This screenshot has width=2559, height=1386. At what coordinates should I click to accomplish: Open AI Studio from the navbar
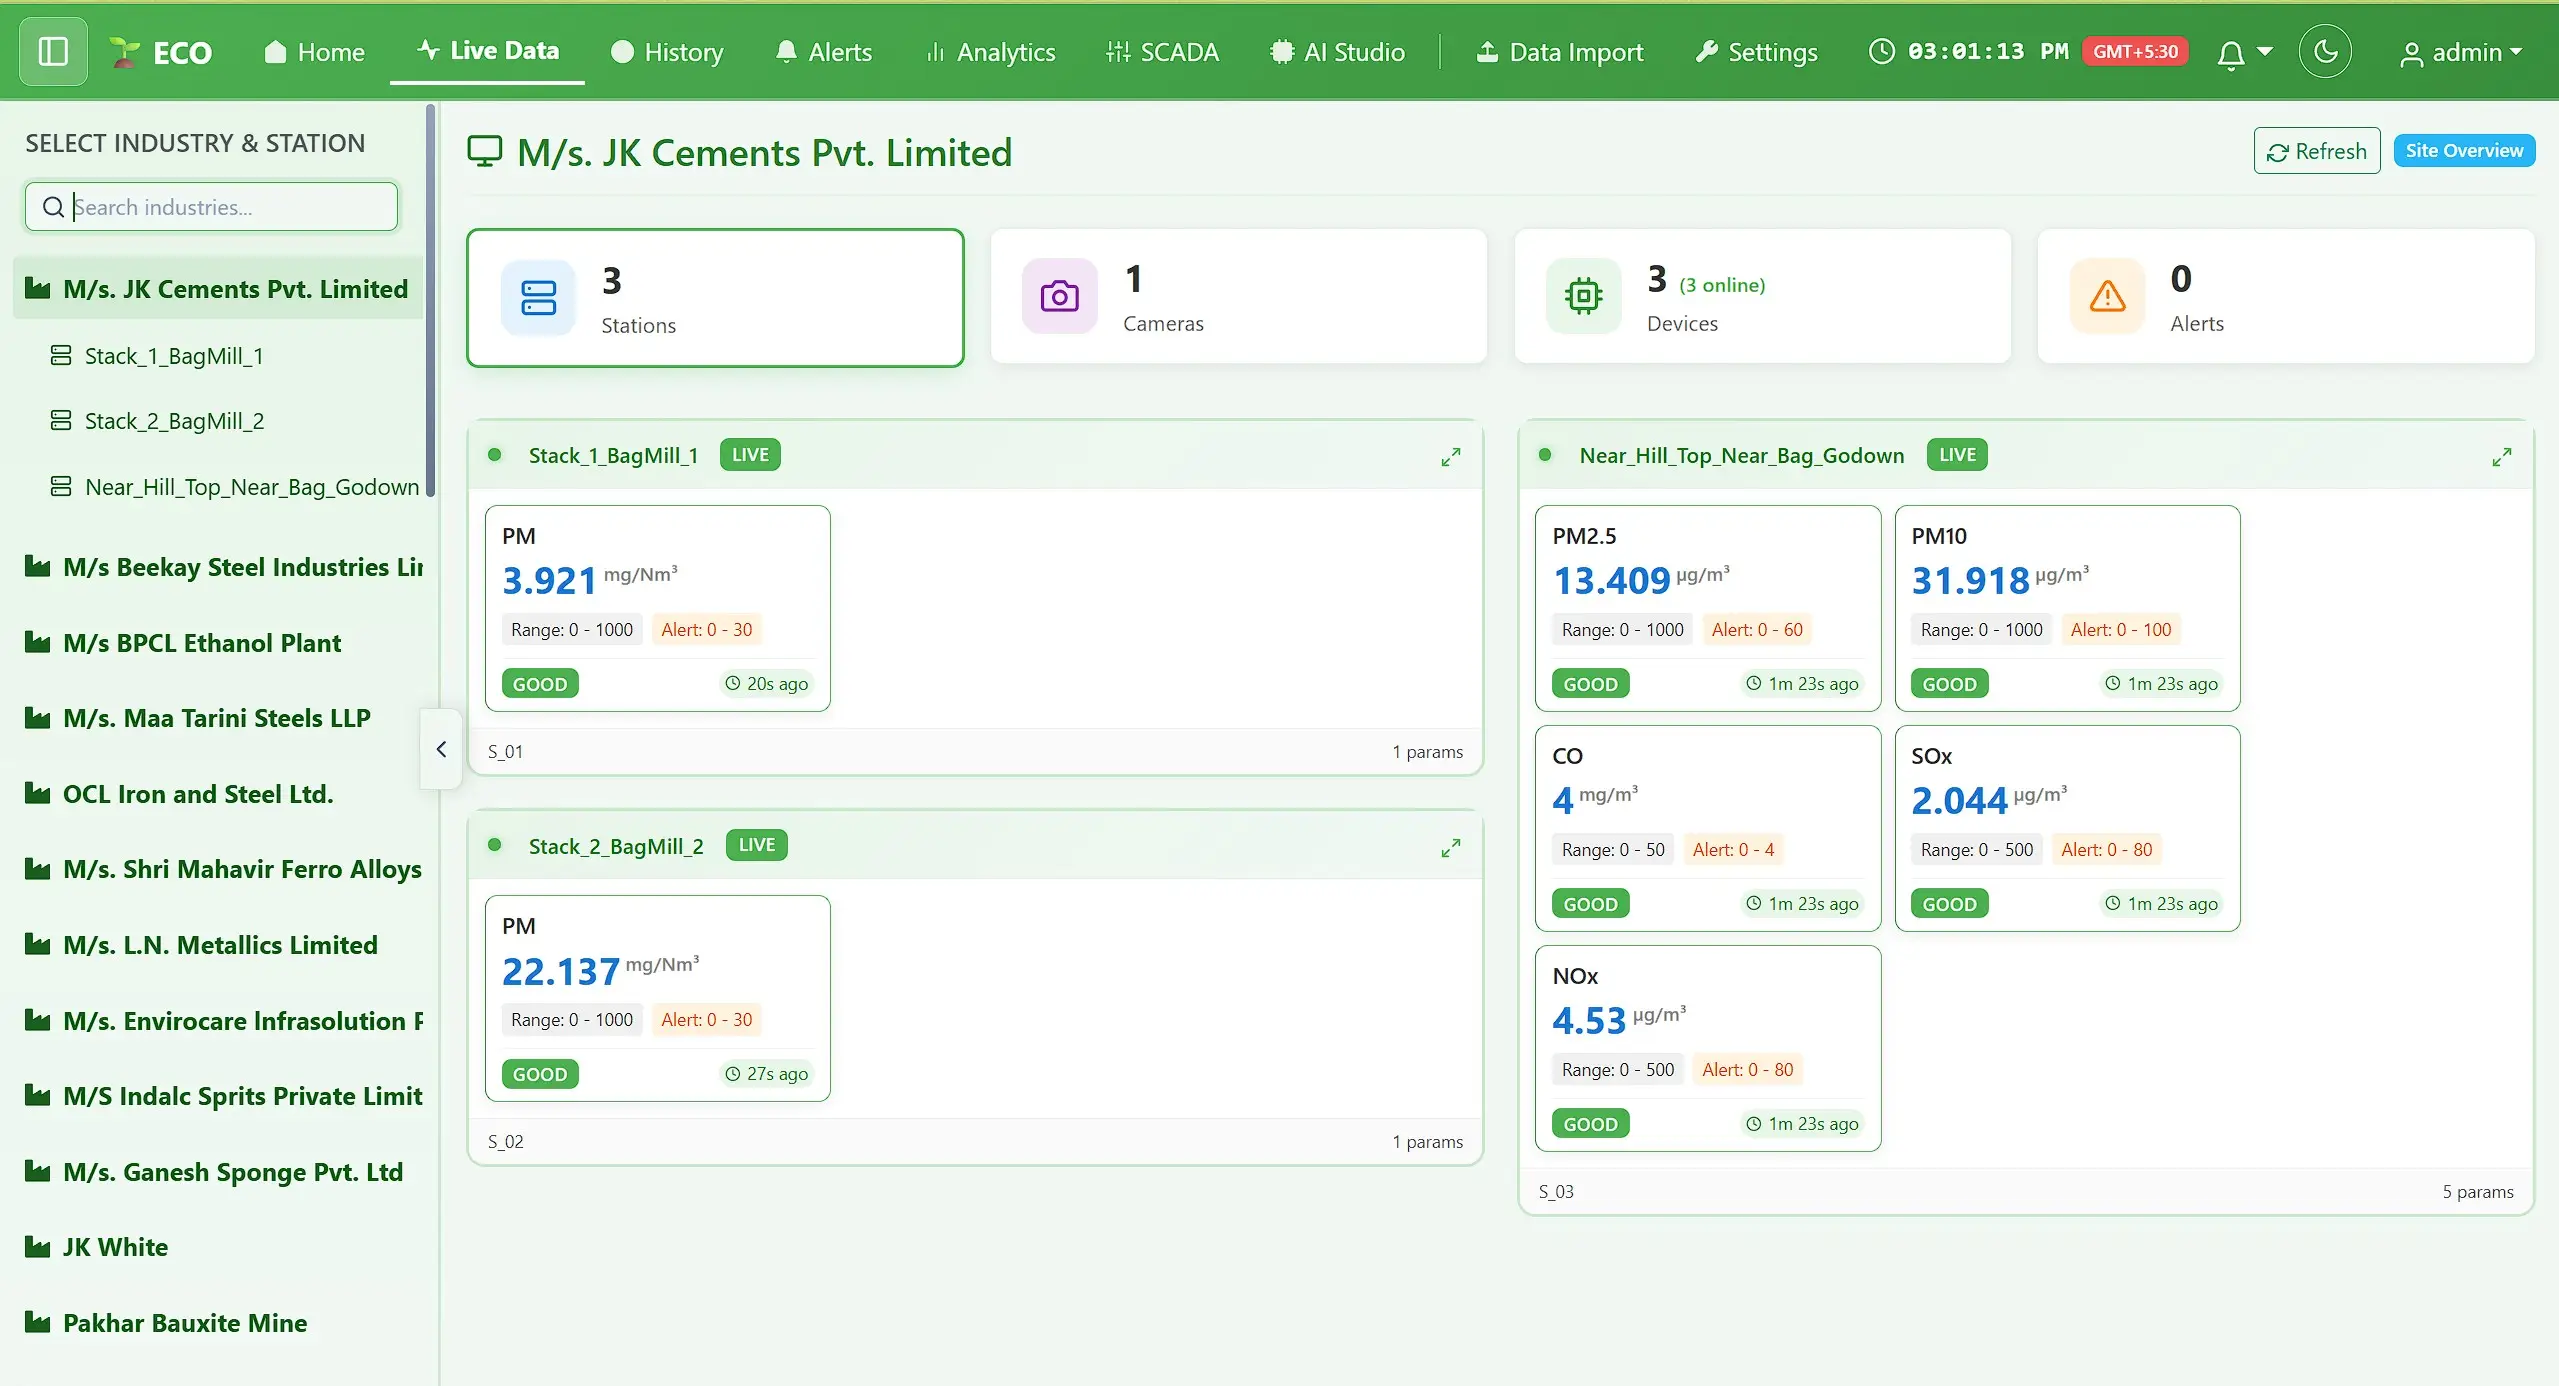point(1337,52)
